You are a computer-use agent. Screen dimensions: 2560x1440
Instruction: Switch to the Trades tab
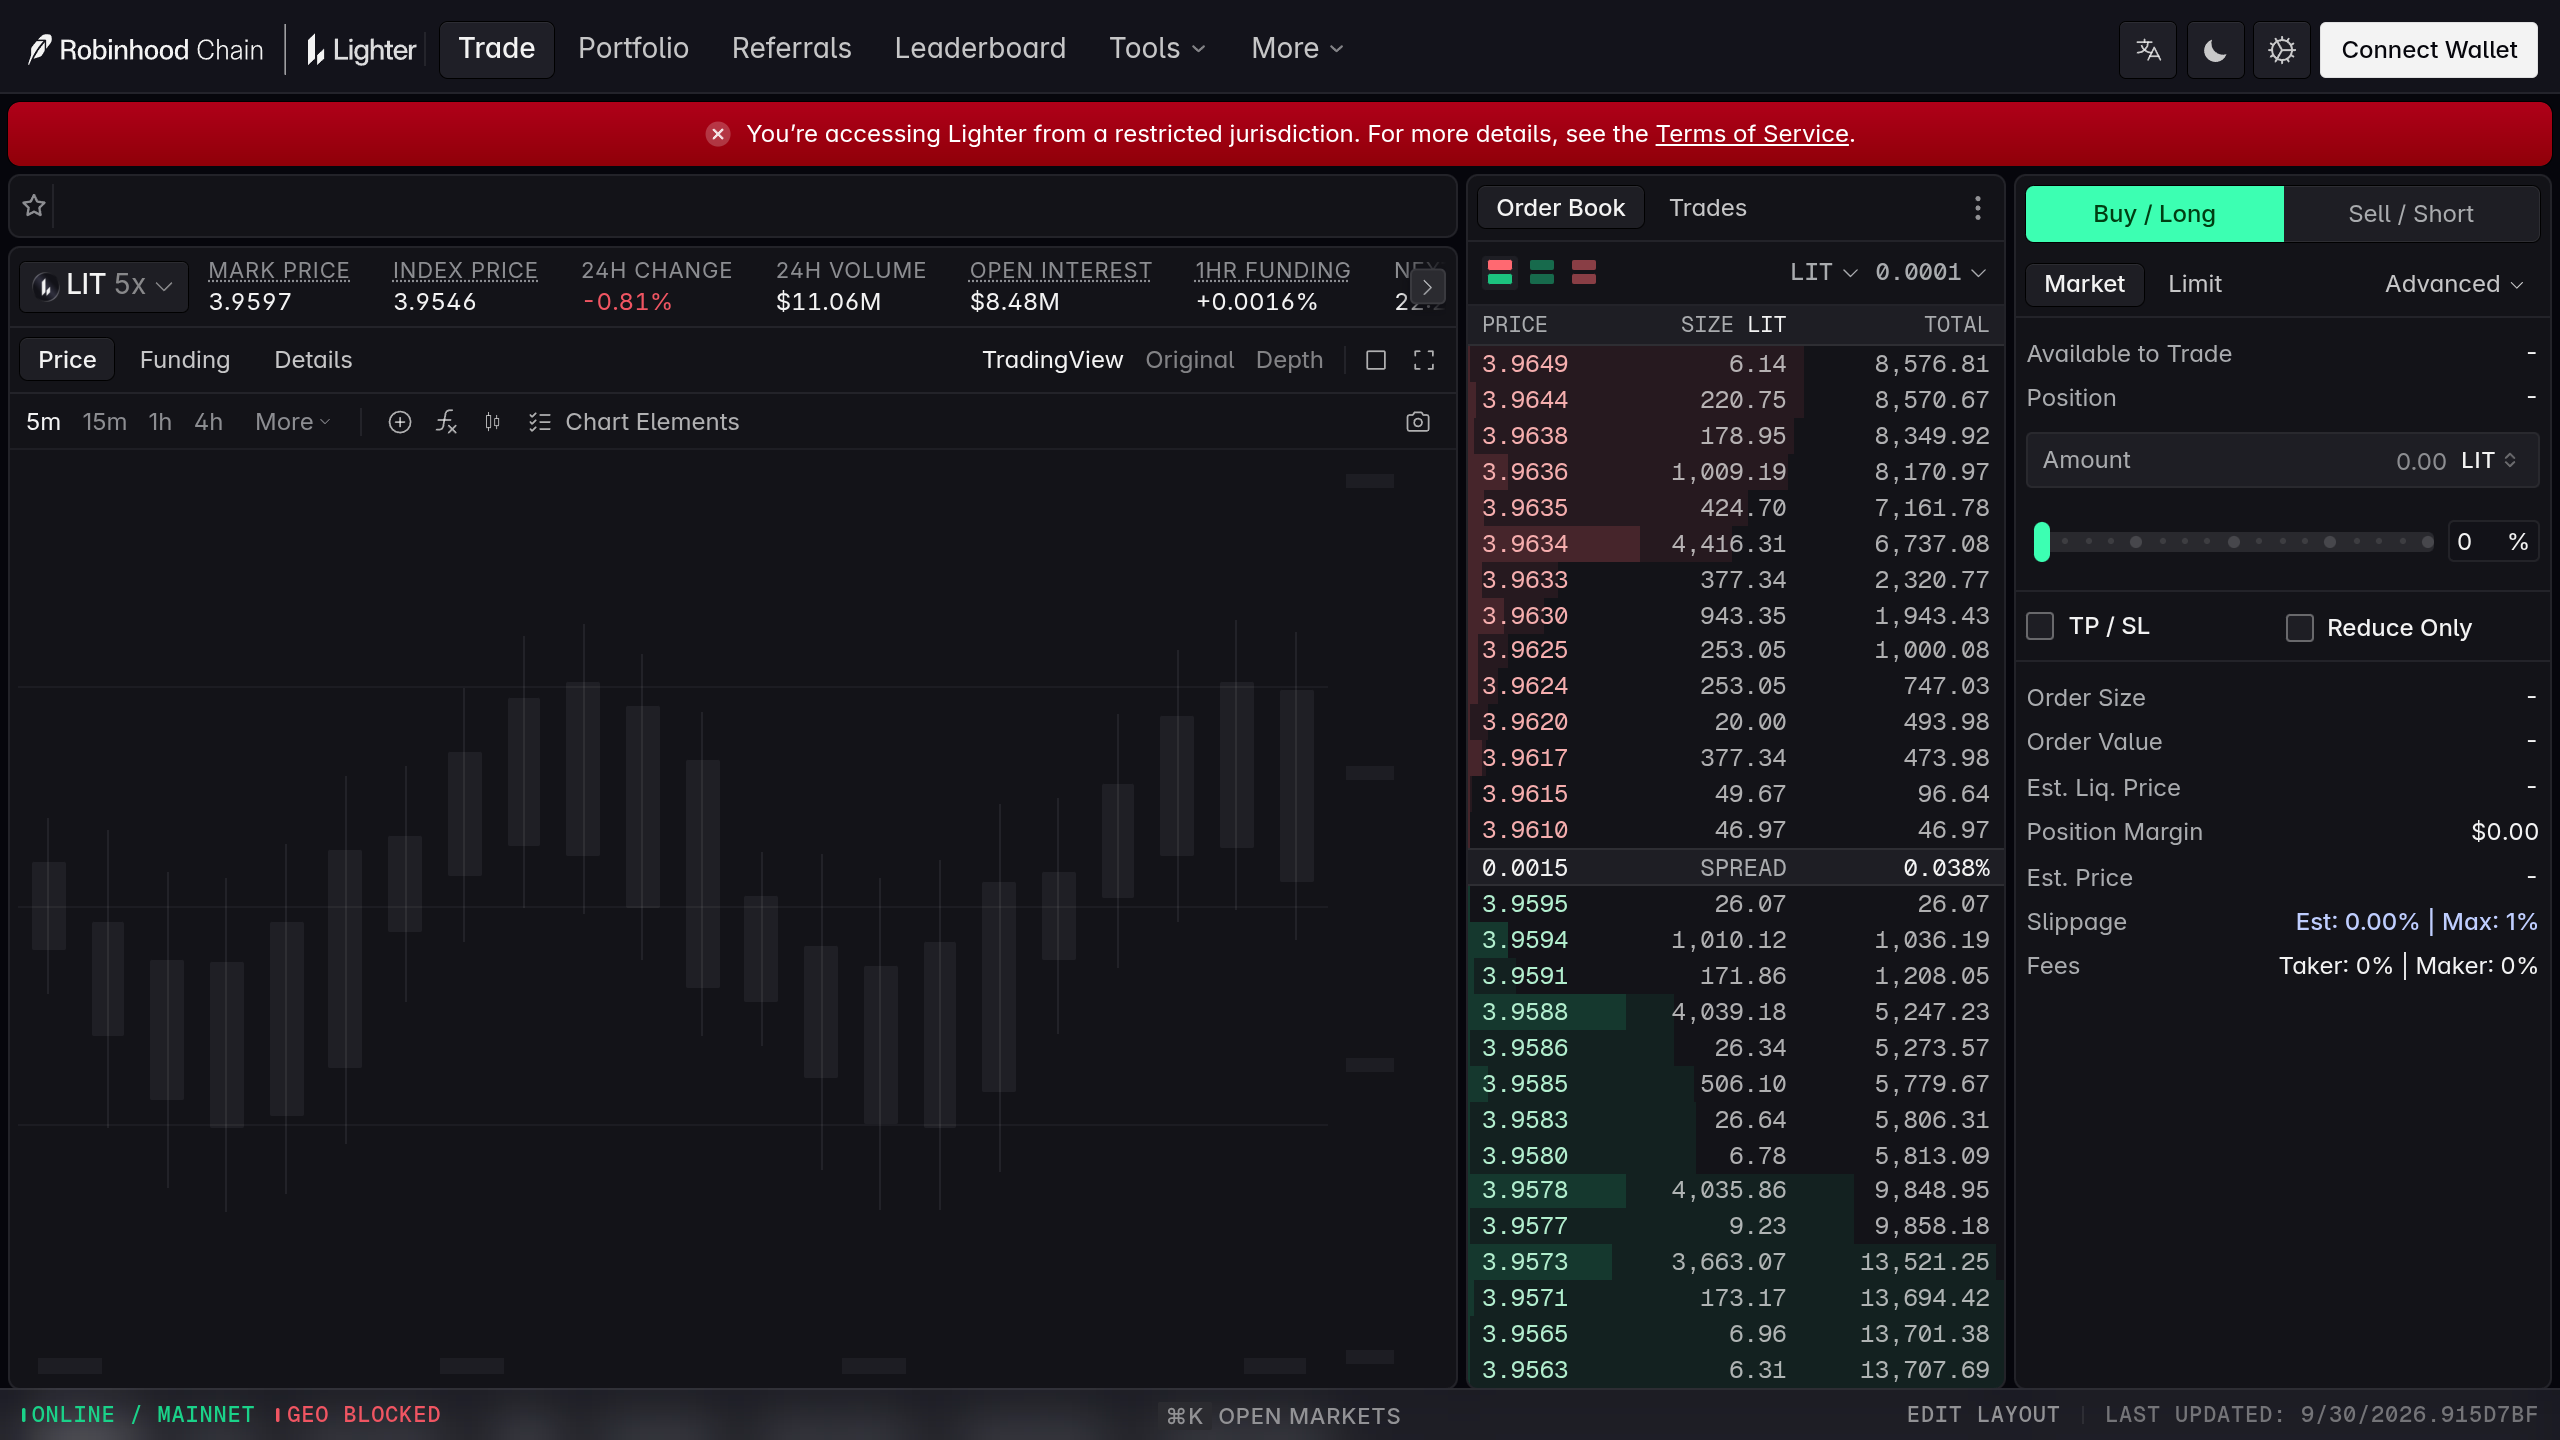pyautogui.click(x=1707, y=208)
